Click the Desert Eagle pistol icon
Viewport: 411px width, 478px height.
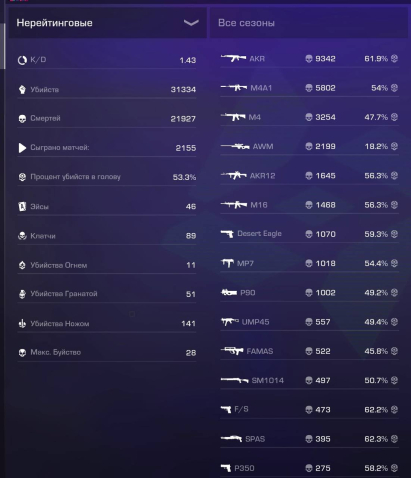(227, 234)
